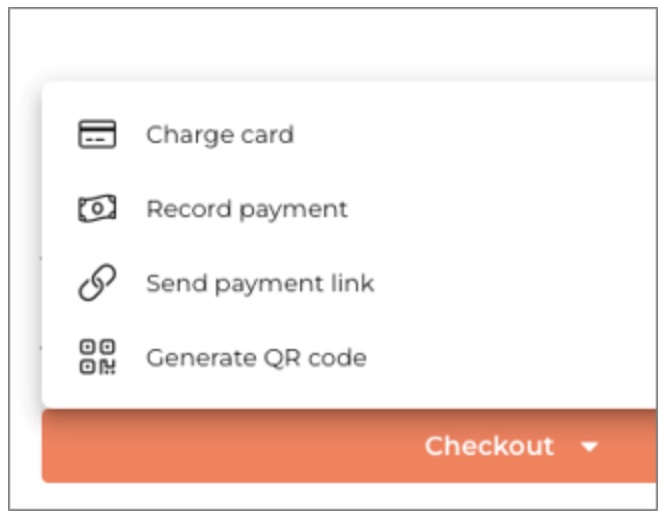Open card charging via the card icon
Viewport: 668px width, 516px height.
pyautogui.click(x=97, y=135)
